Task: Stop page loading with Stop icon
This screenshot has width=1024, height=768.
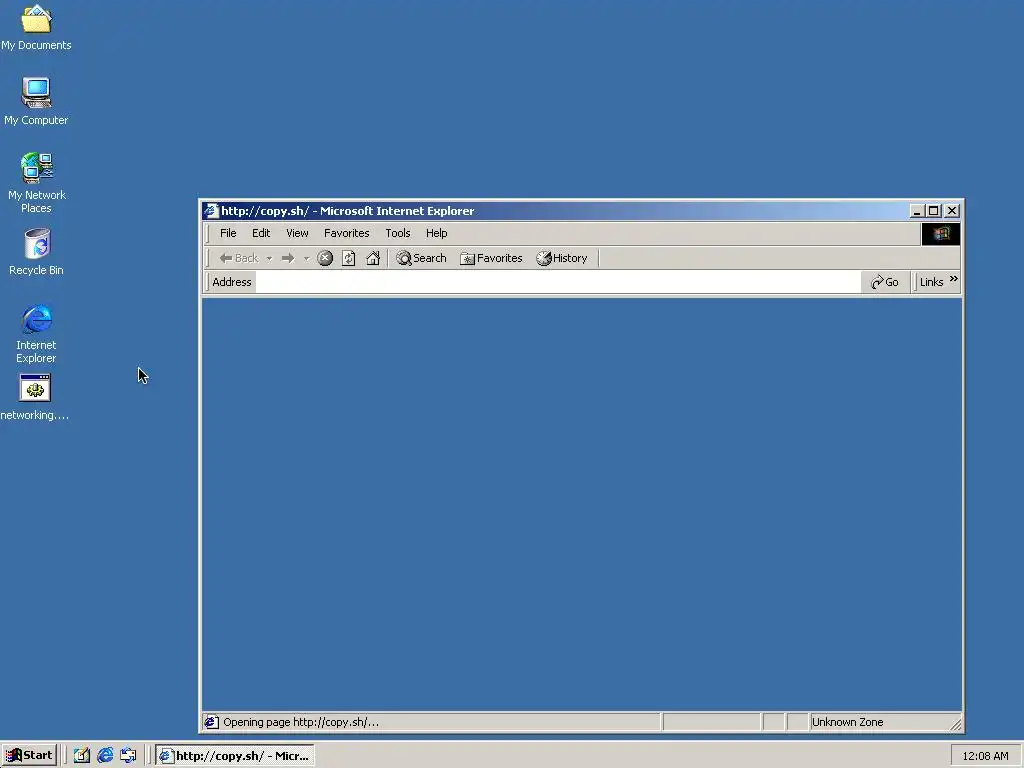Action: 325,258
